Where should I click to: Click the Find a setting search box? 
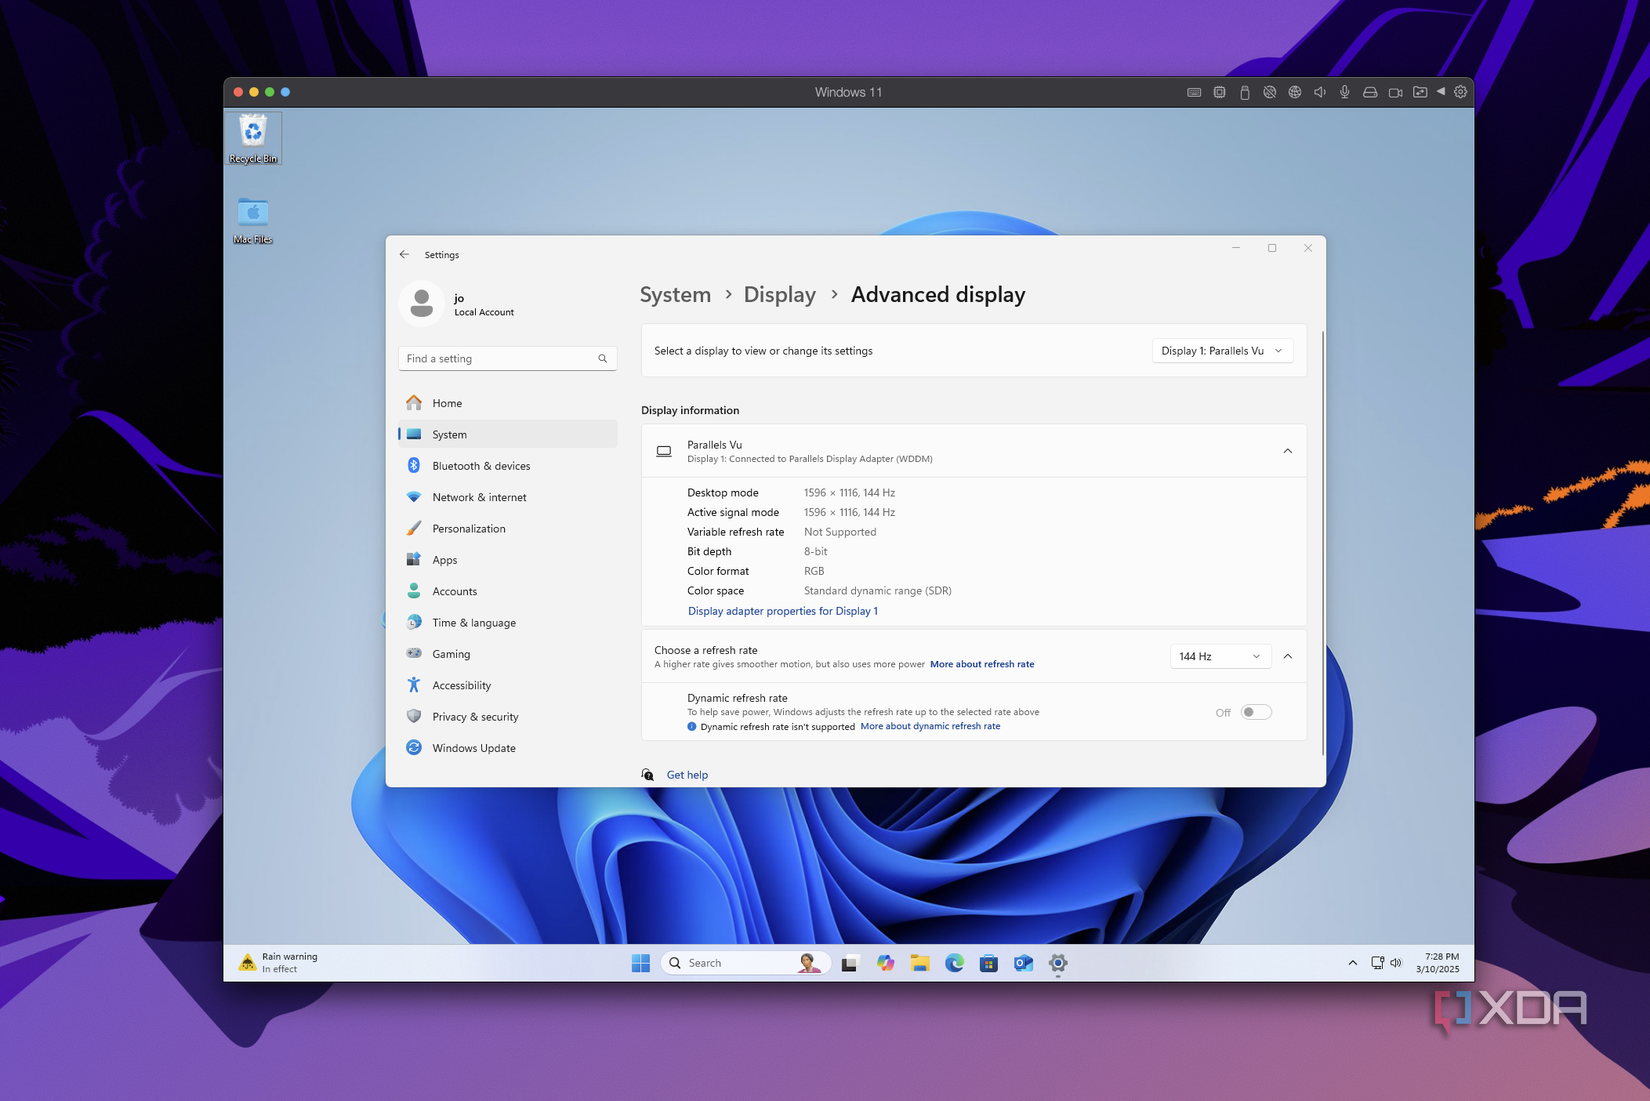(507, 358)
